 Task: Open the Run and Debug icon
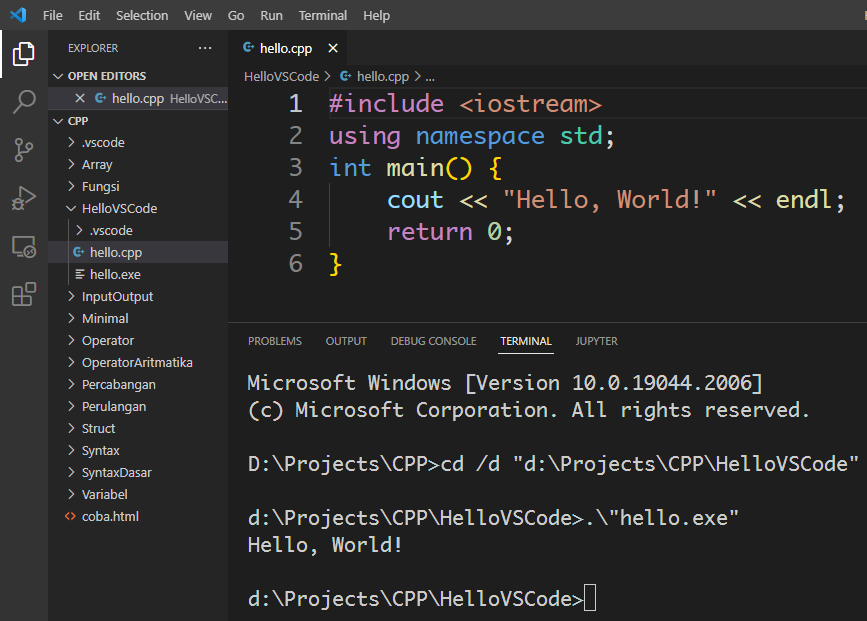[x=23, y=198]
